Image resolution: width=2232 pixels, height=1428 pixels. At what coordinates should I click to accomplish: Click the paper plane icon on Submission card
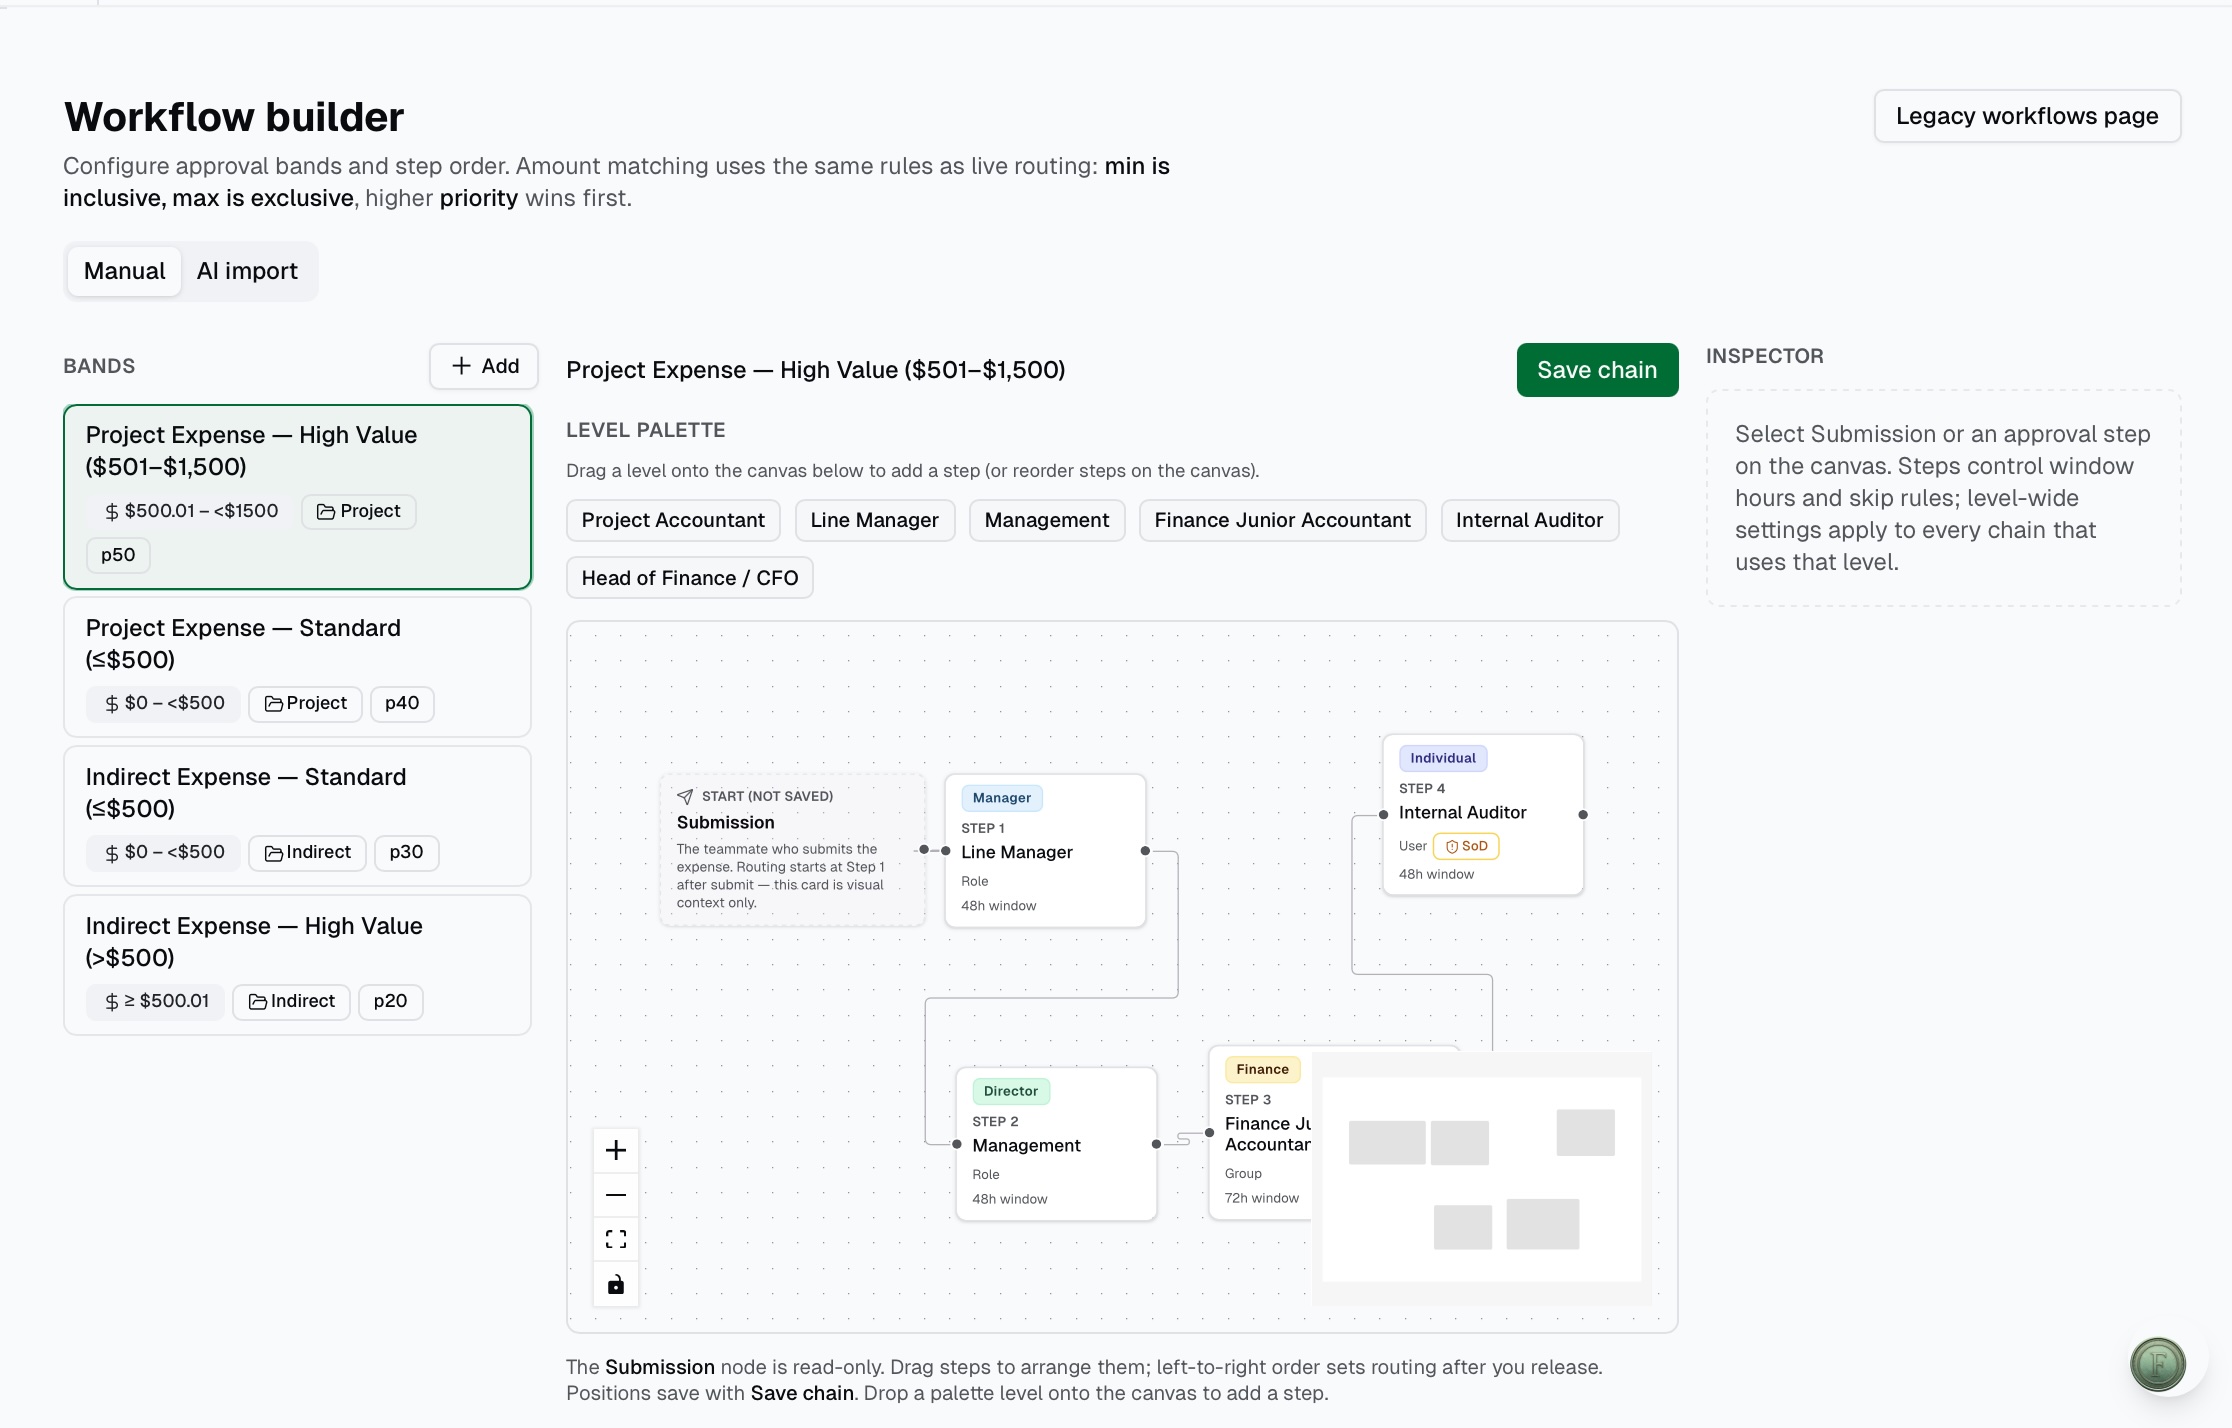(685, 796)
